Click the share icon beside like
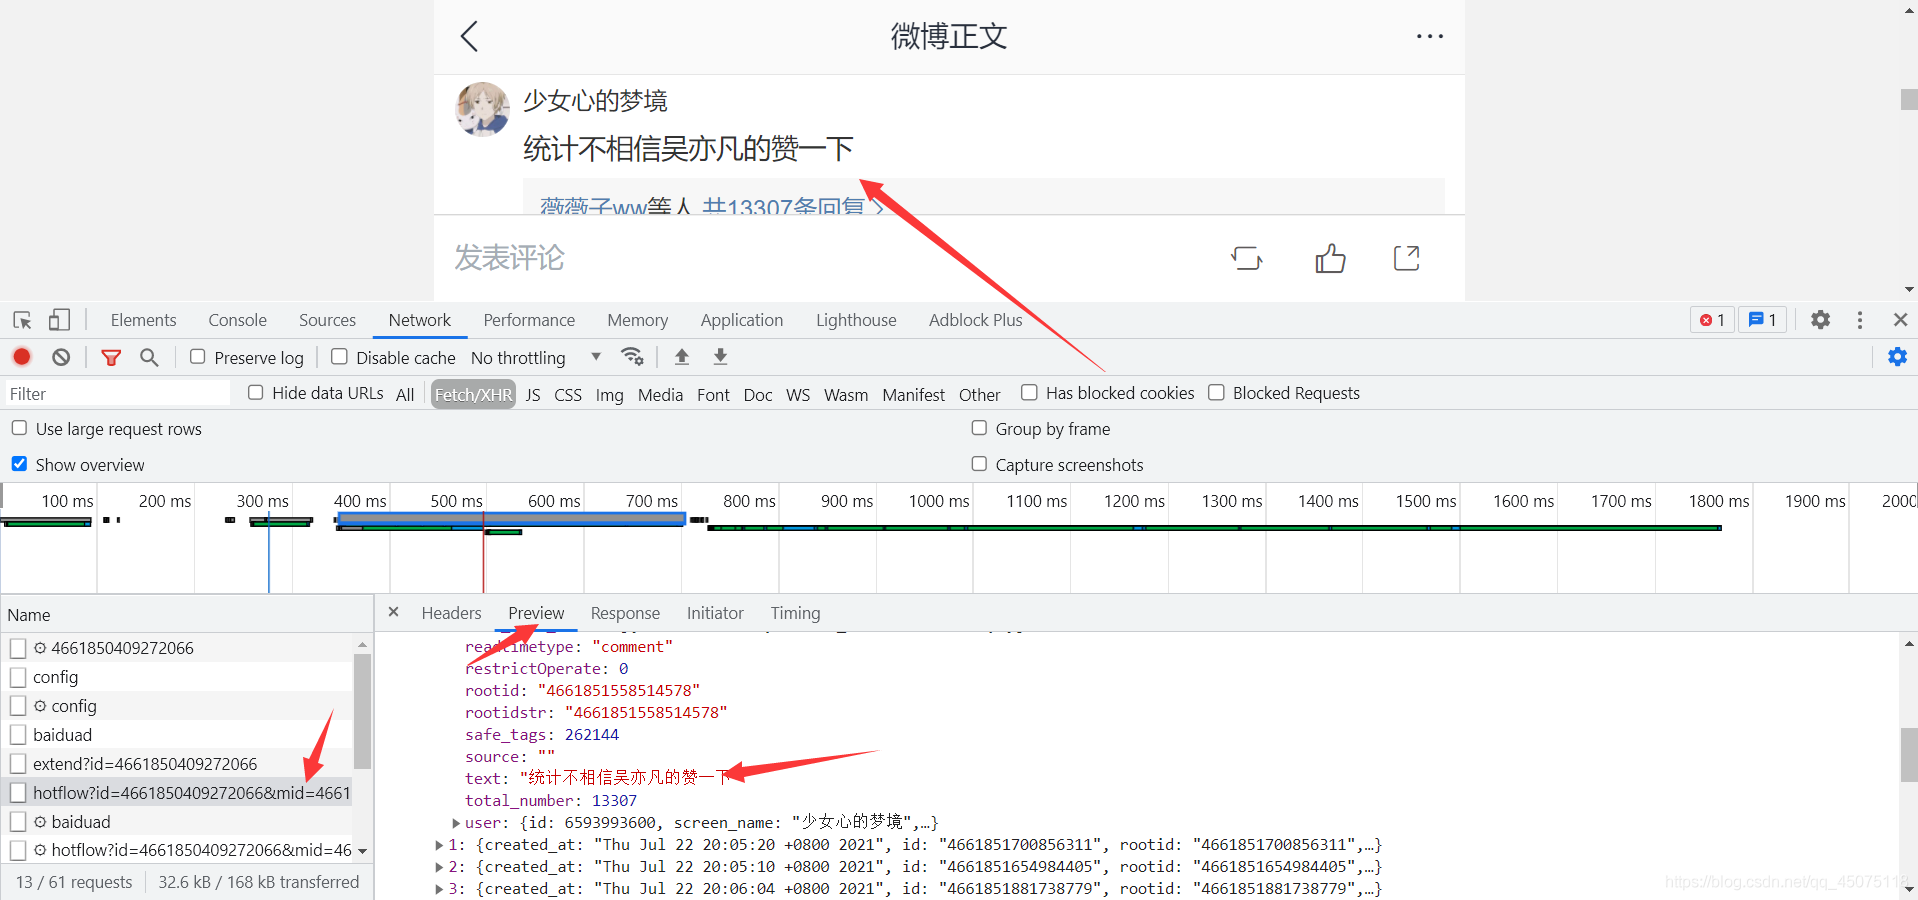This screenshot has height=900, width=1918. 1406,258
